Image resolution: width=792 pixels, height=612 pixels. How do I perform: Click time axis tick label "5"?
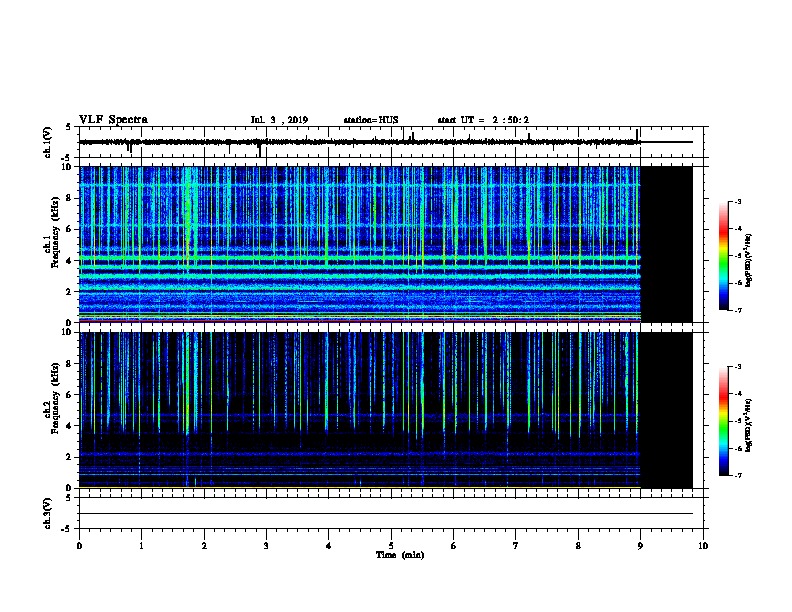[391, 545]
